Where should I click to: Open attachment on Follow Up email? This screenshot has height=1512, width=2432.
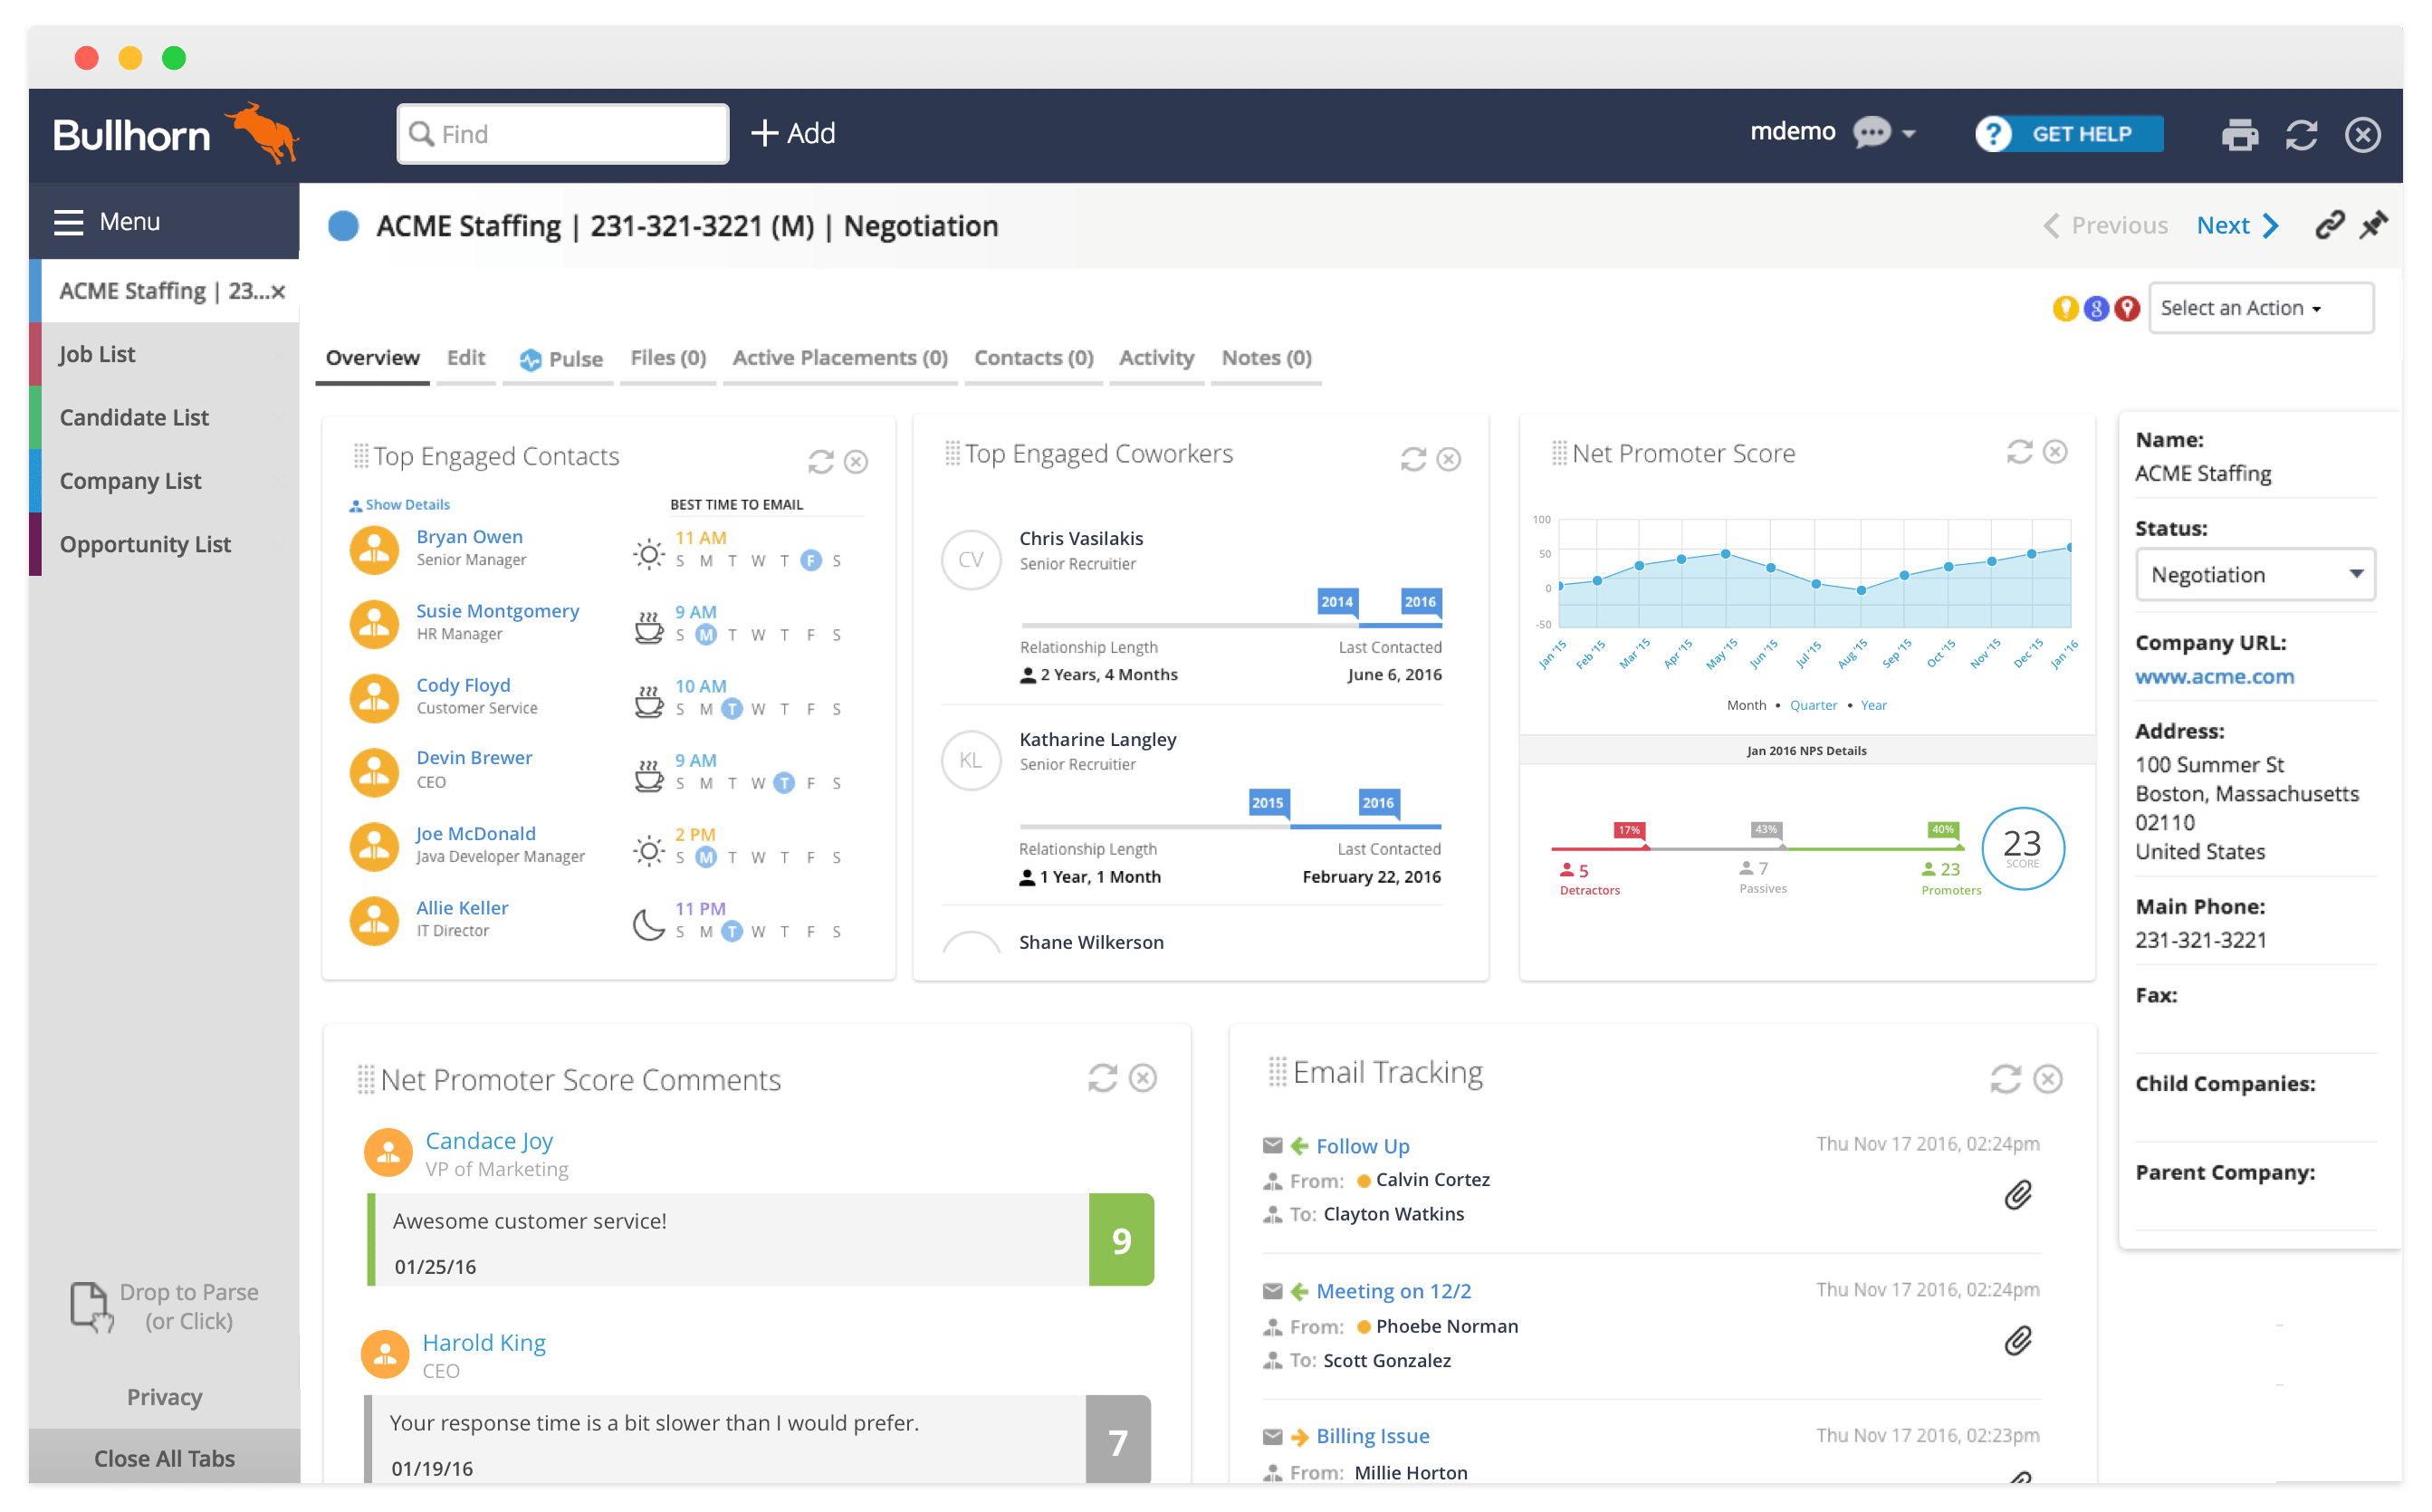coord(2017,1195)
